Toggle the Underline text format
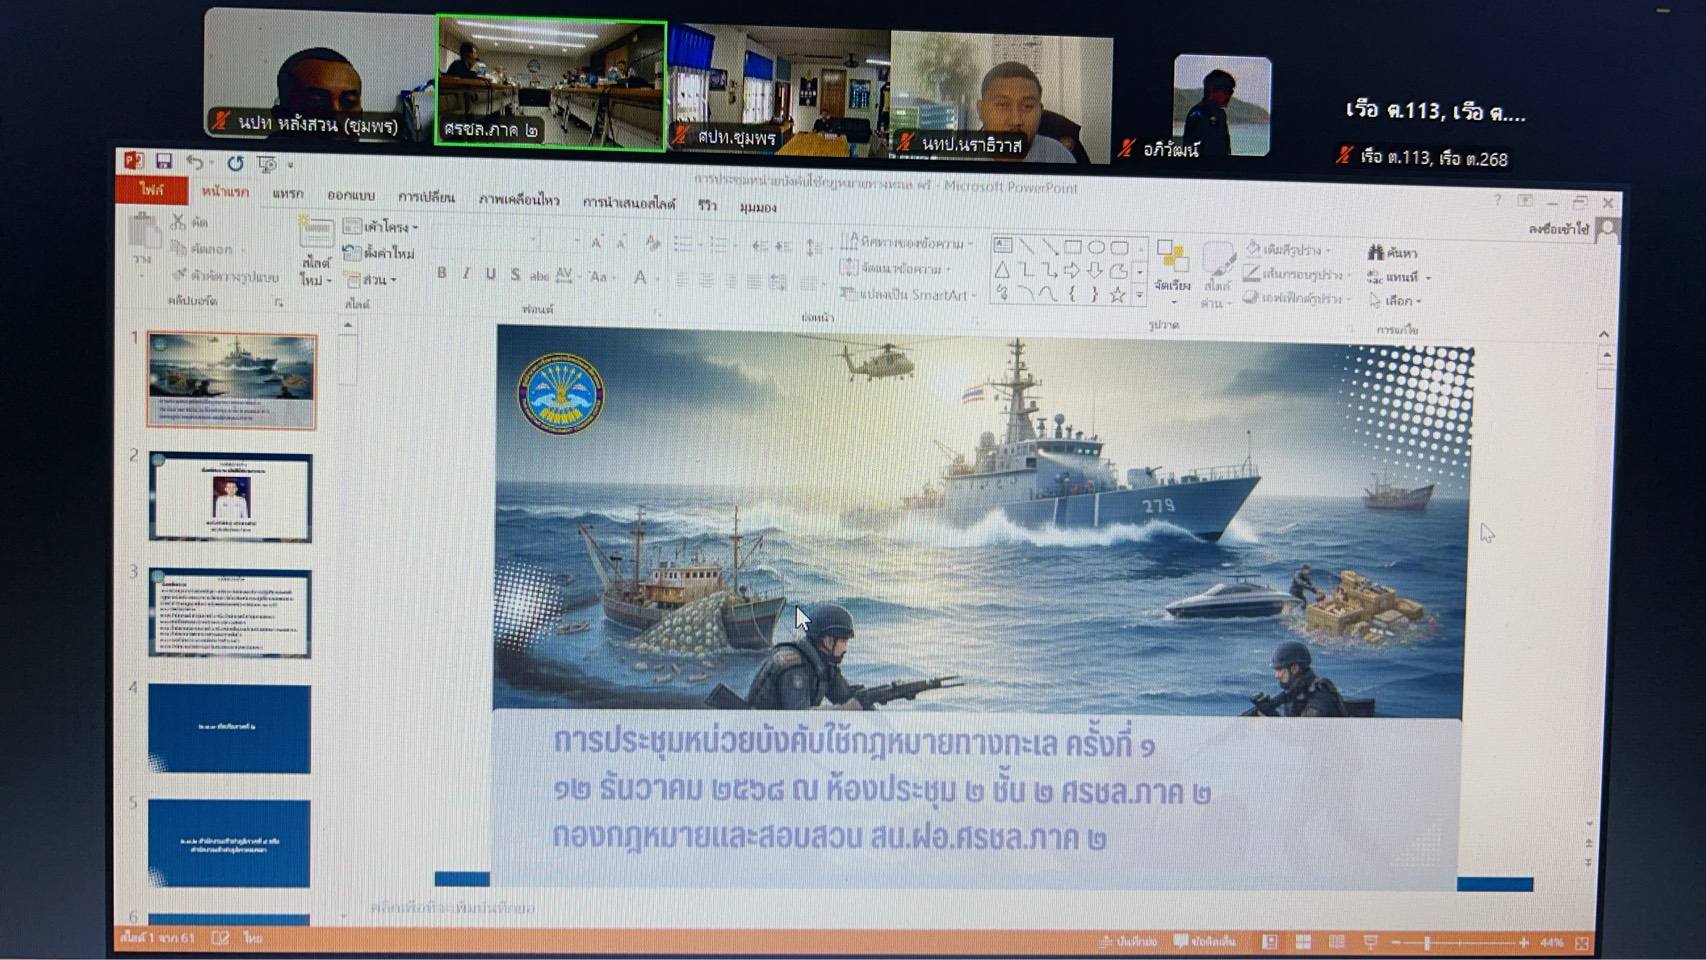Screen dimensions: 1706x960 (490, 274)
